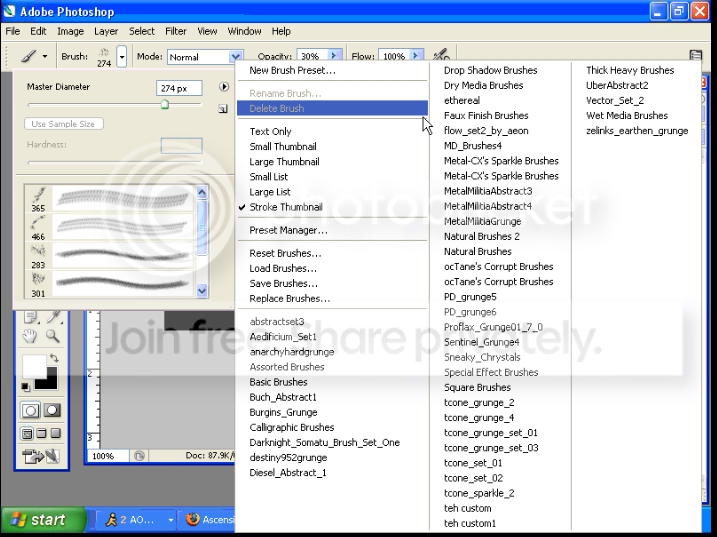This screenshot has width=717, height=537.
Task: Choose Standard Screen Mode
Action: point(27,433)
